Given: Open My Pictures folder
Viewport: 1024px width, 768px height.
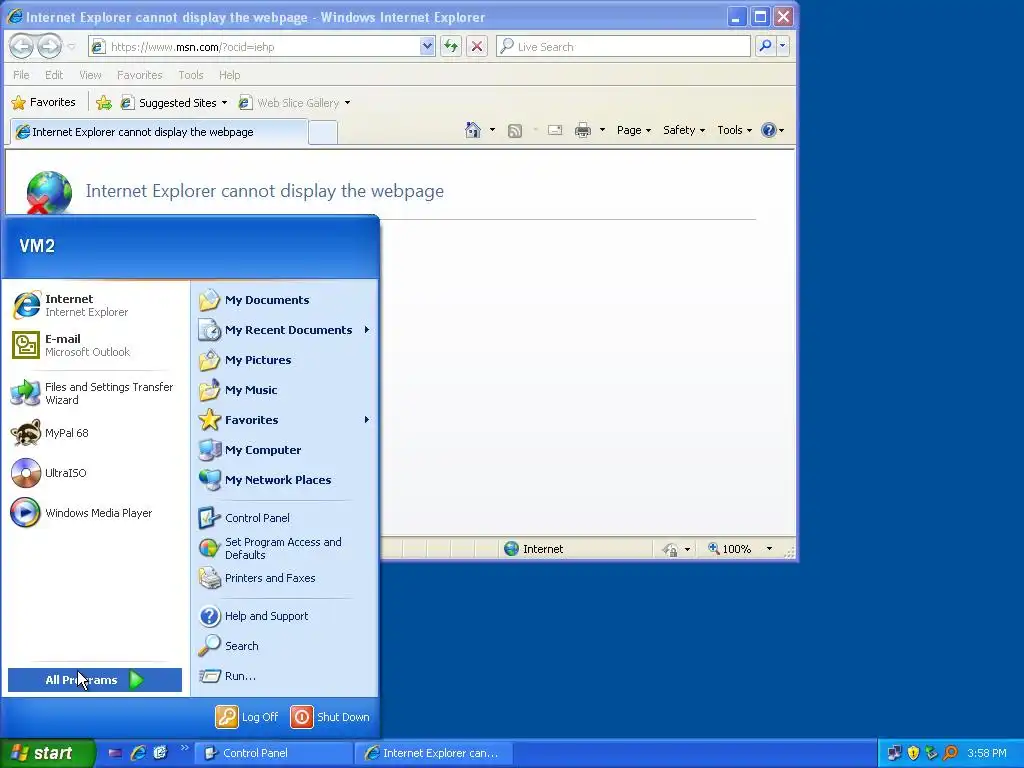Looking at the screenshot, I should coord(285,360).
